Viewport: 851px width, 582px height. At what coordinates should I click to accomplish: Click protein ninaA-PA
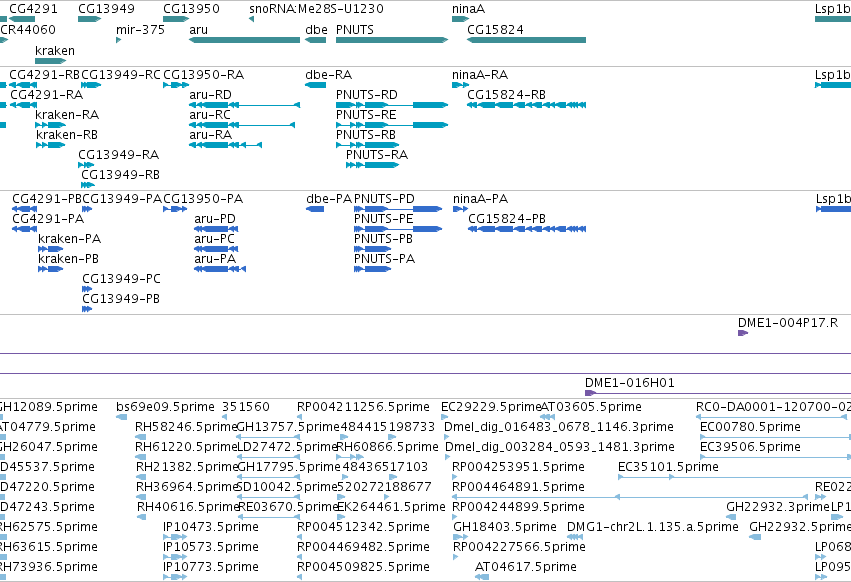(x=460, y=209)
